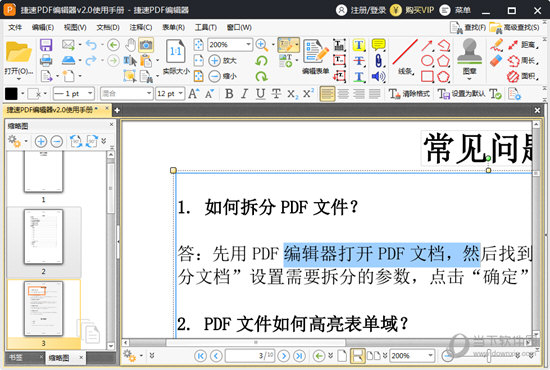Viewport: 550px width, 370px height.
Task: Select the sound annotation speaker tool
Action: coord(378,76)
